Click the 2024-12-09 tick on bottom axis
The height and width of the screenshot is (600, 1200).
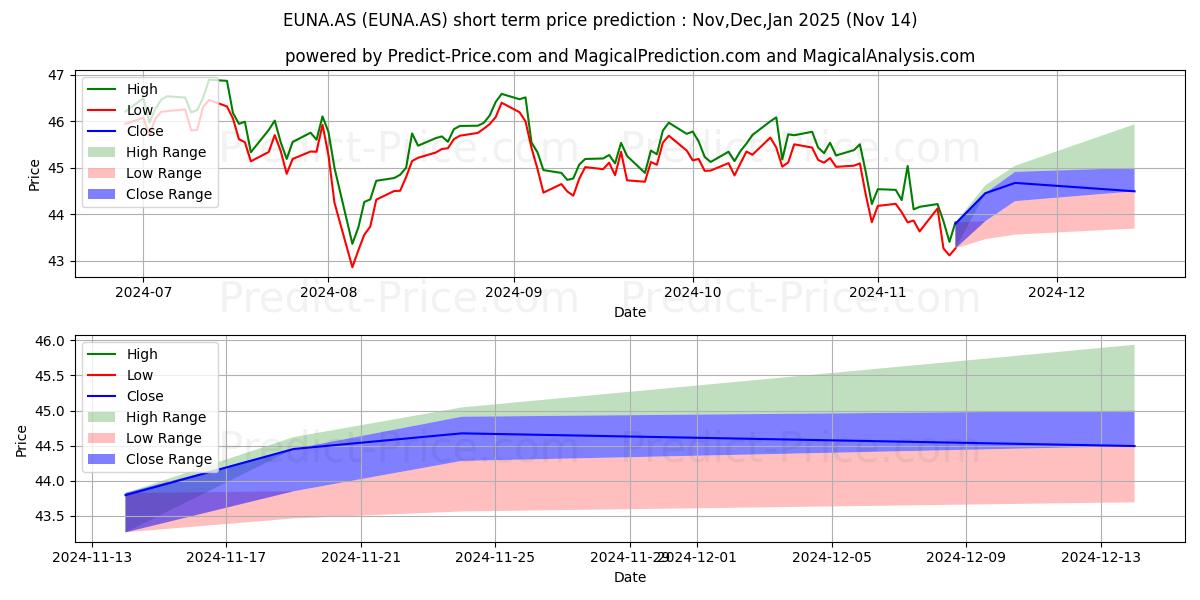point(966,559)
